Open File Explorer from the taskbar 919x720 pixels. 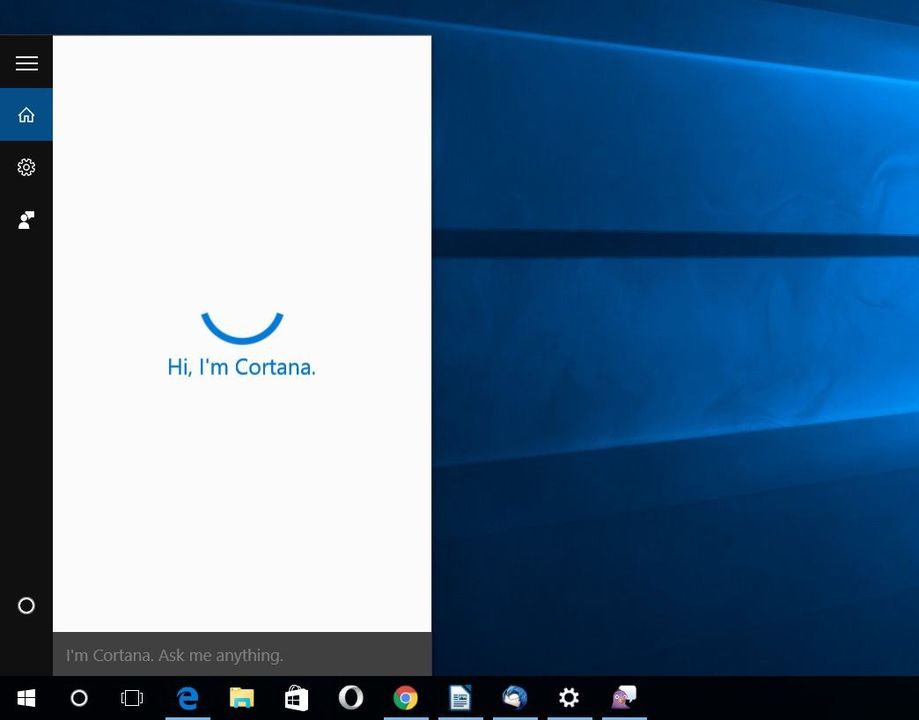coord(241,697)
